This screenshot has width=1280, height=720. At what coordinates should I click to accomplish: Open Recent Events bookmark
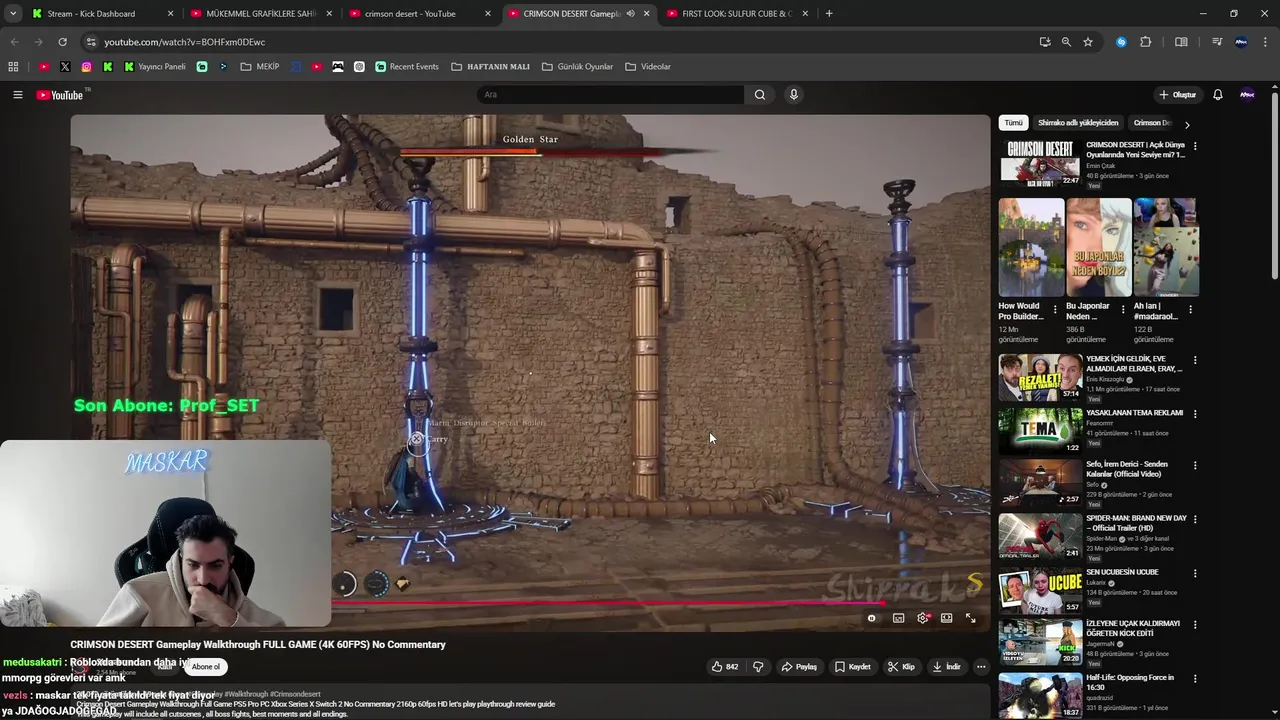(x=407, y=67)
